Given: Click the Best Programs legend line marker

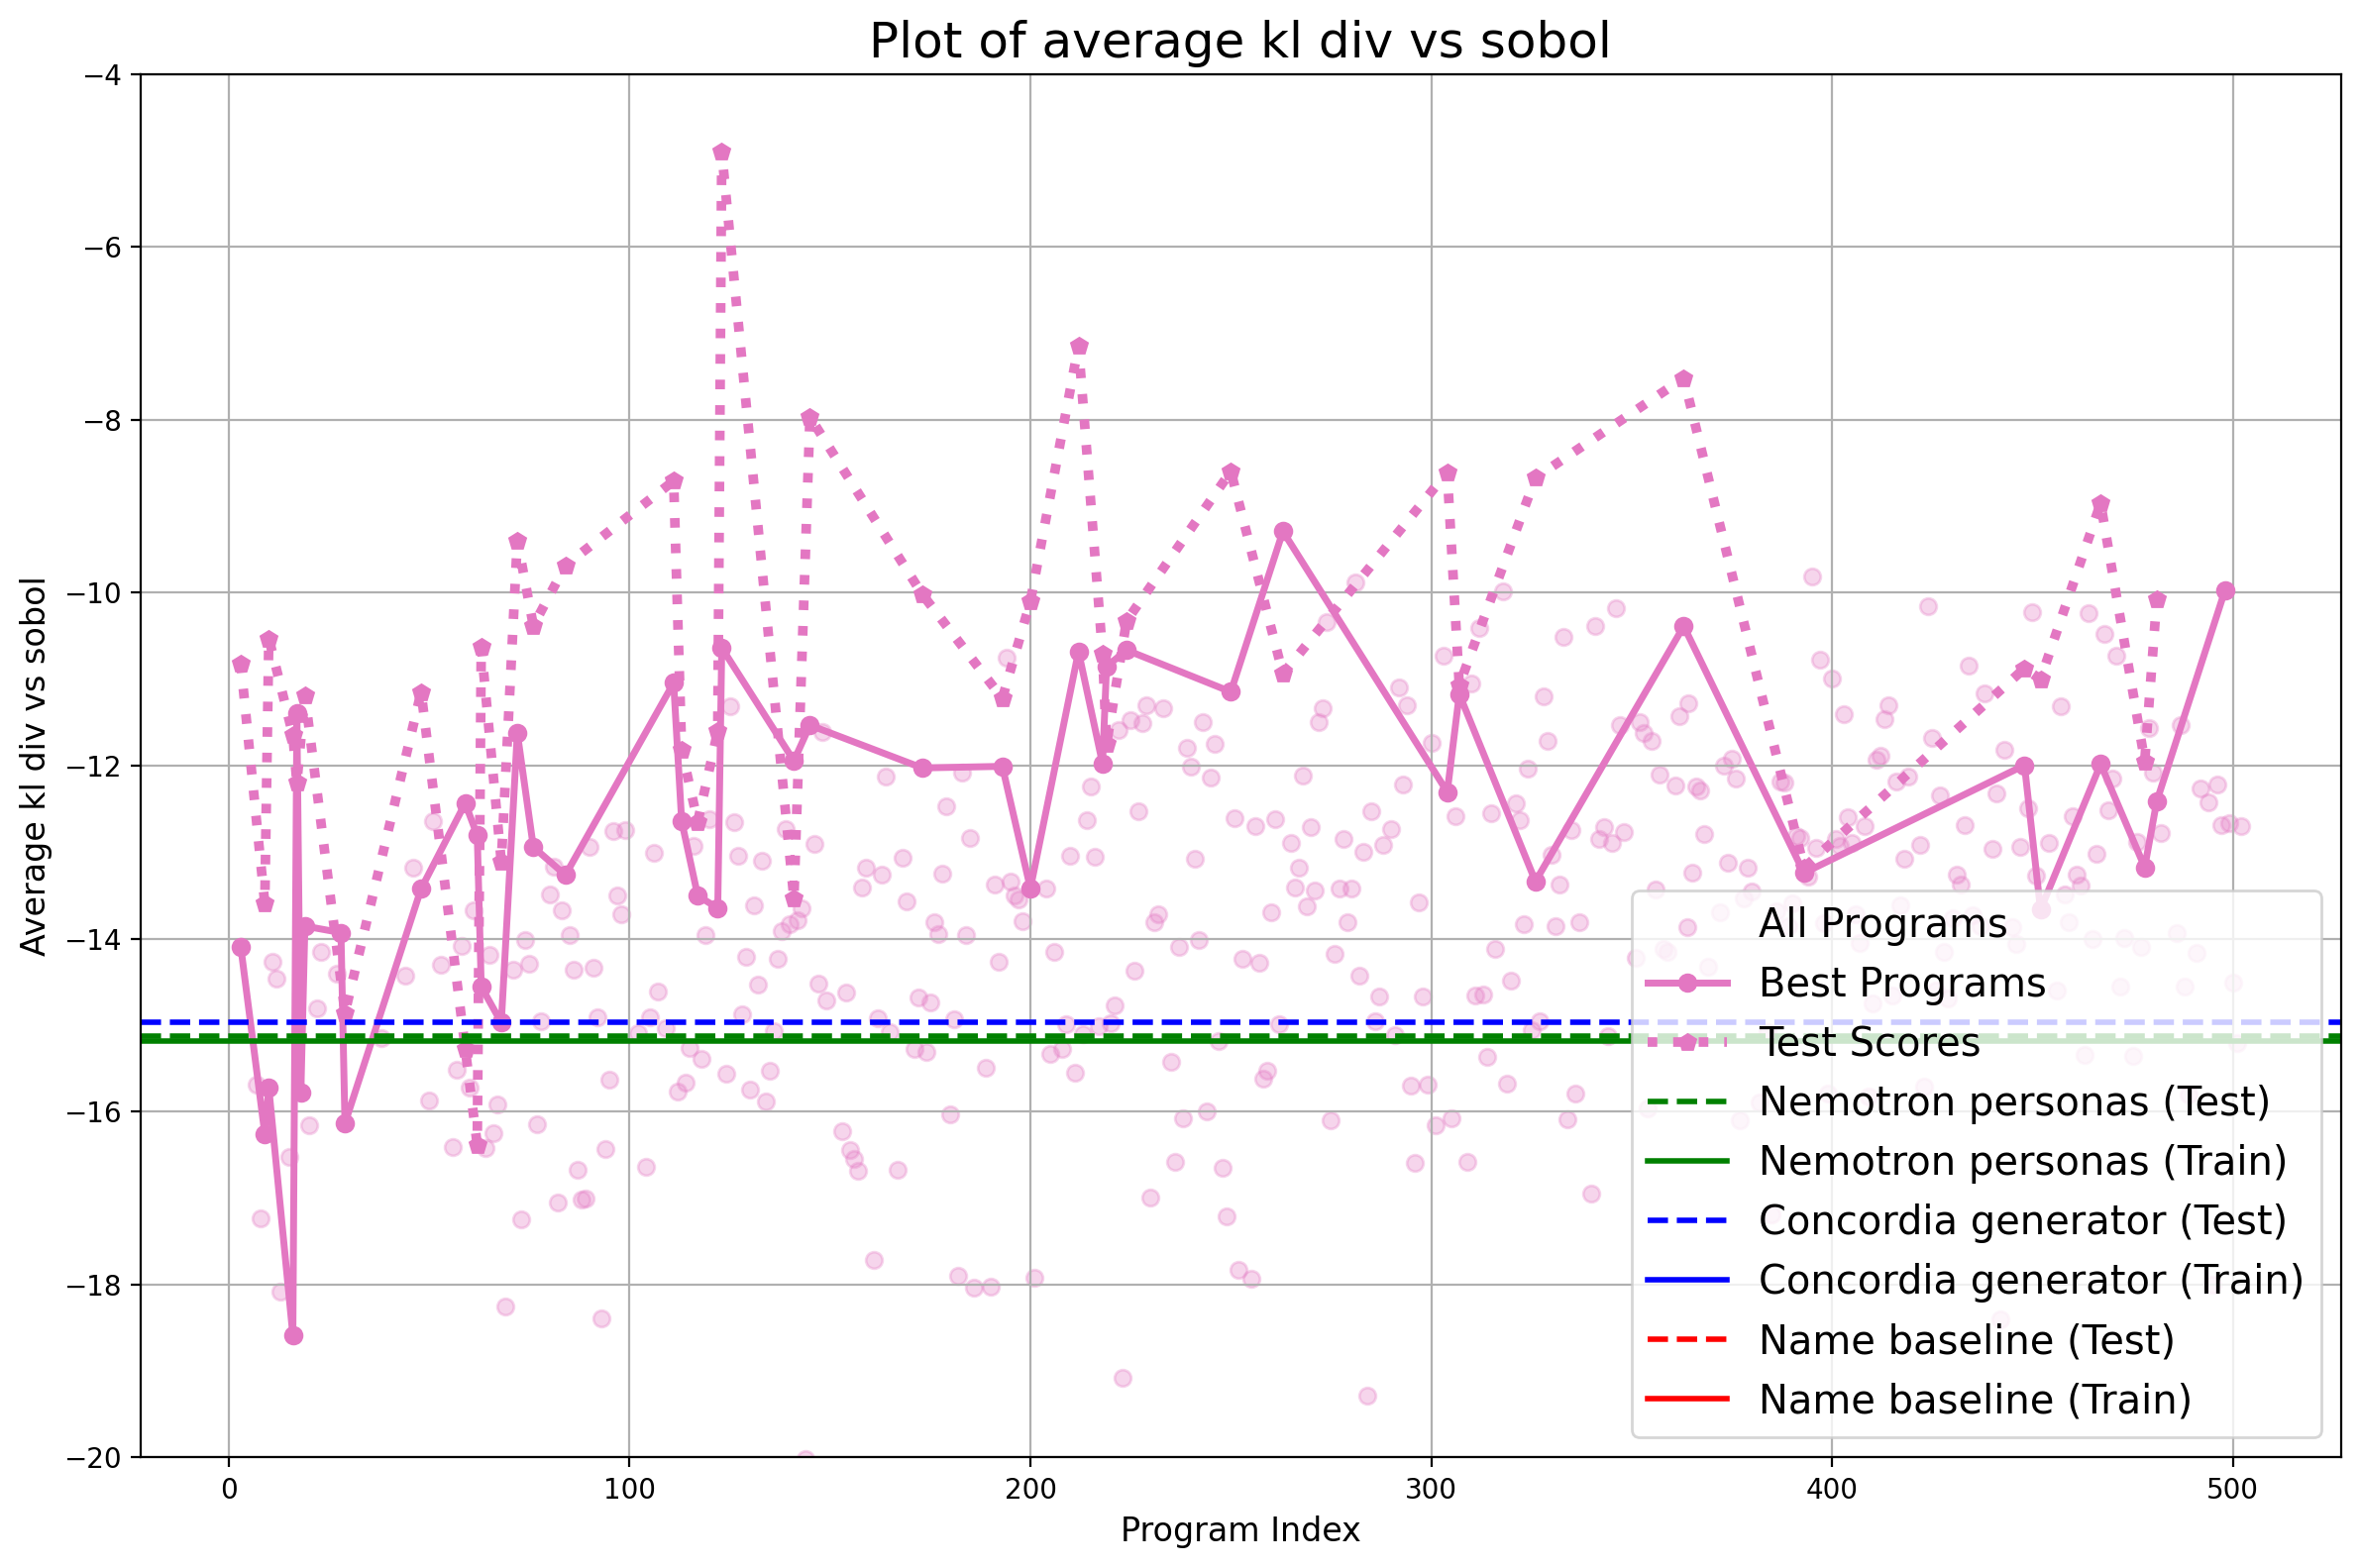Looking at the screenshot, I should 1687,984.
